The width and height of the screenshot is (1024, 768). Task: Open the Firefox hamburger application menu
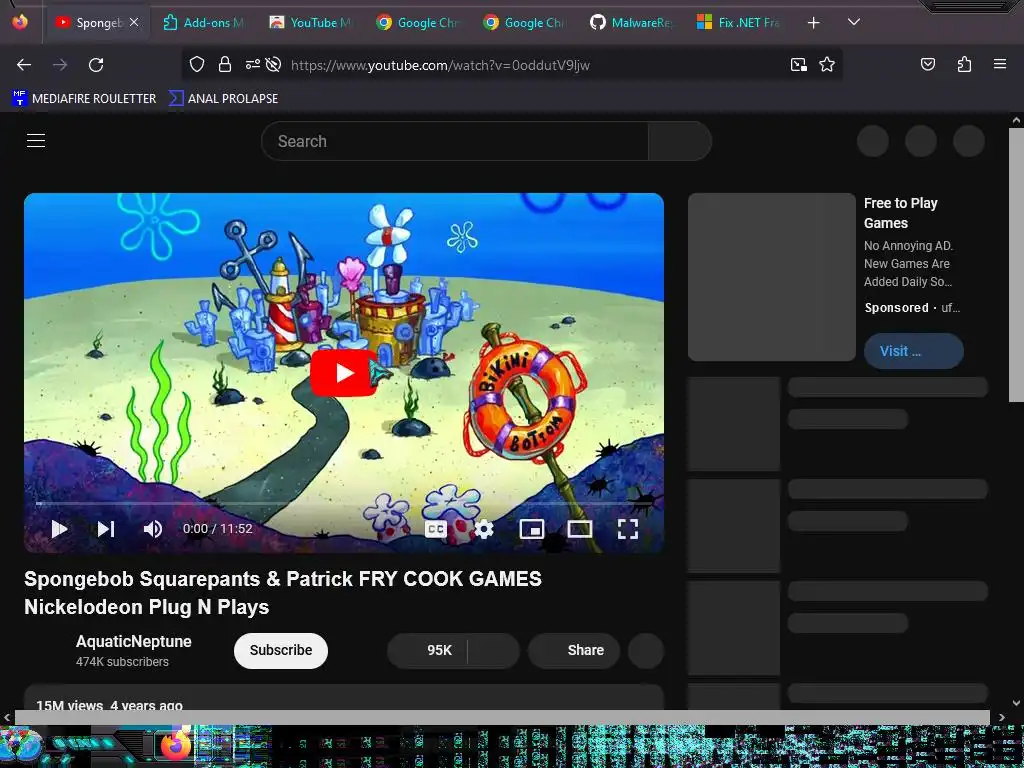pos(999,64)
